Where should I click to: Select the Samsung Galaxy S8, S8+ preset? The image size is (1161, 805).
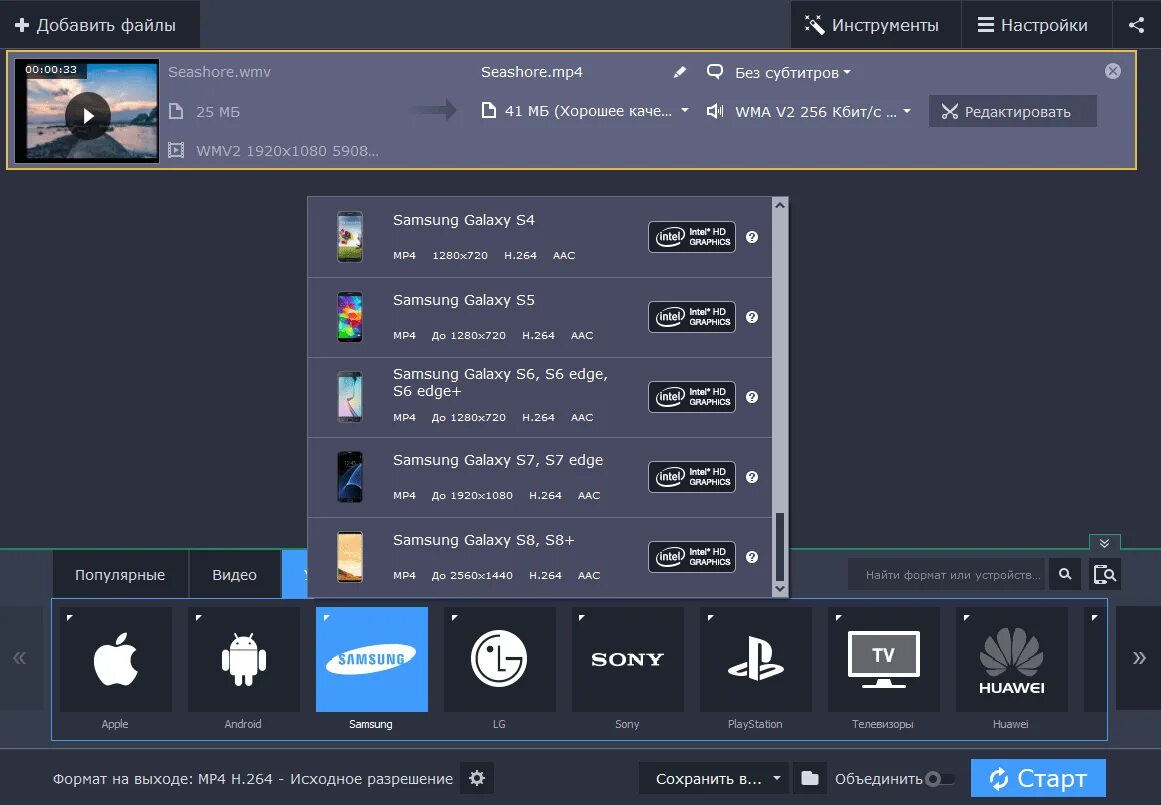coord(539,557)
